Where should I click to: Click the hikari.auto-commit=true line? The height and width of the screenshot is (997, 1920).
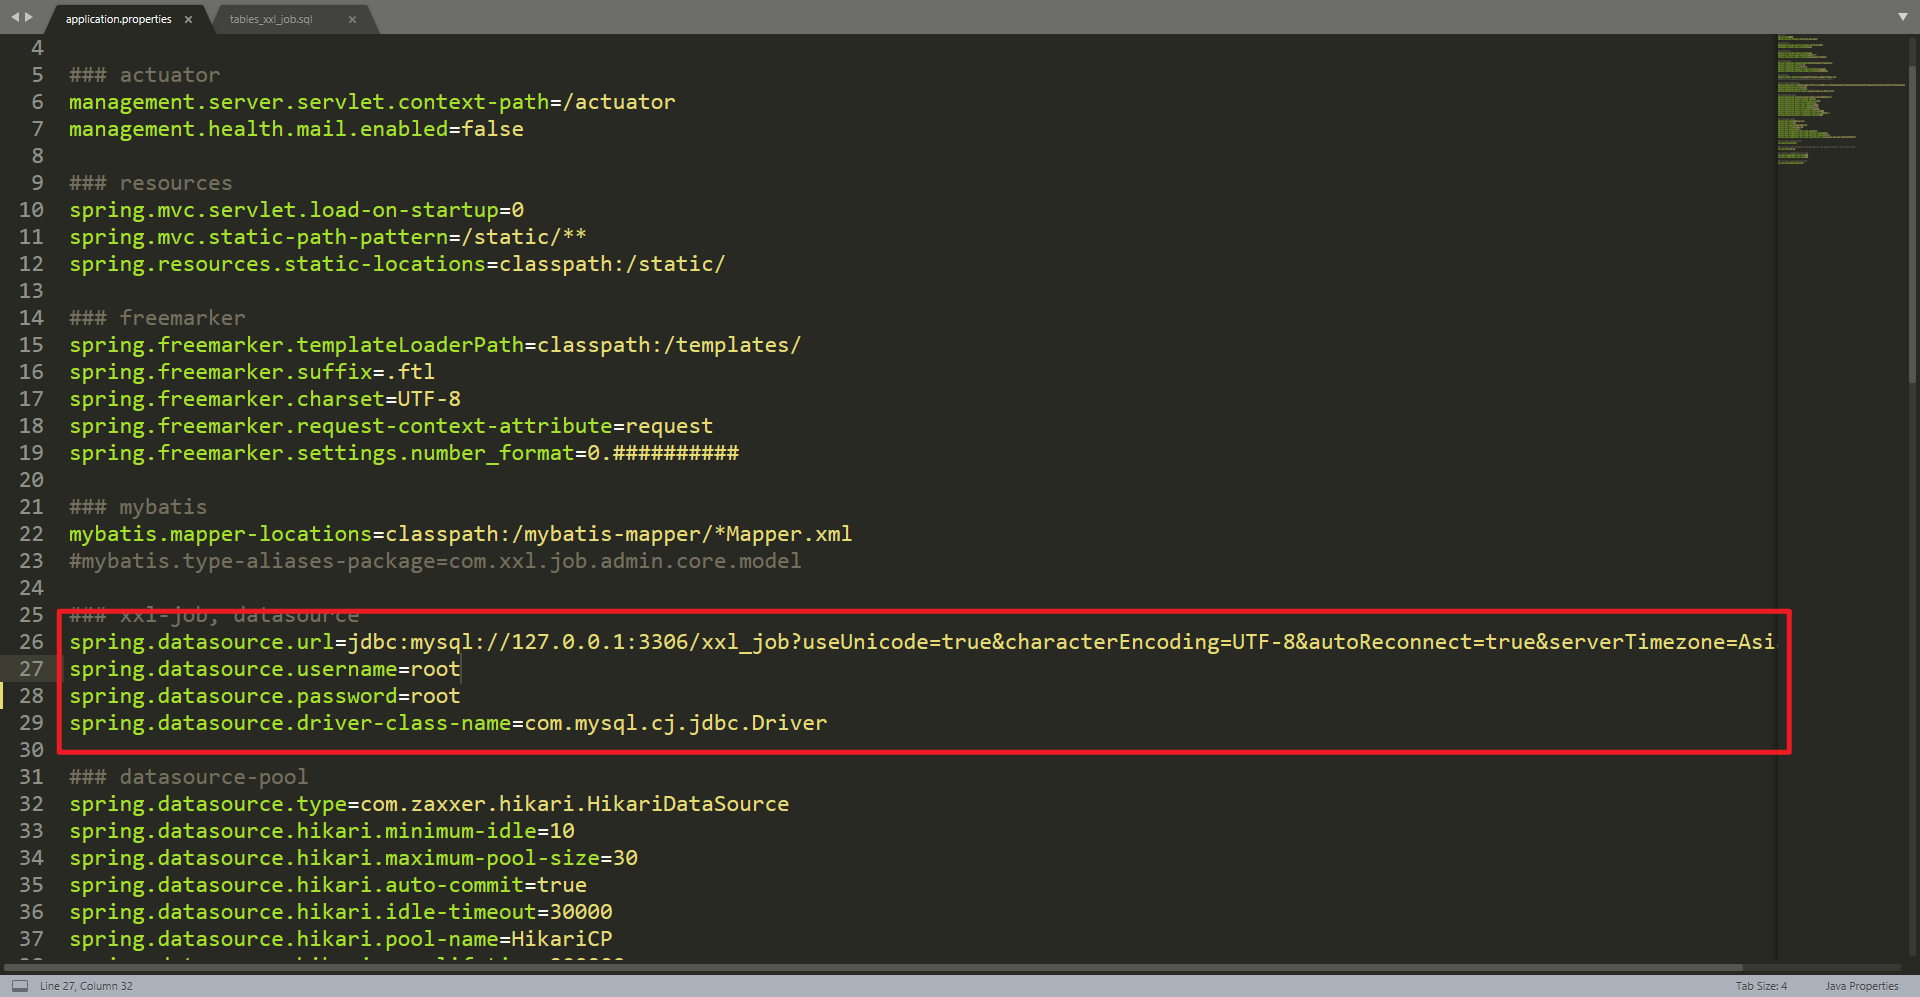click(328, 885)
